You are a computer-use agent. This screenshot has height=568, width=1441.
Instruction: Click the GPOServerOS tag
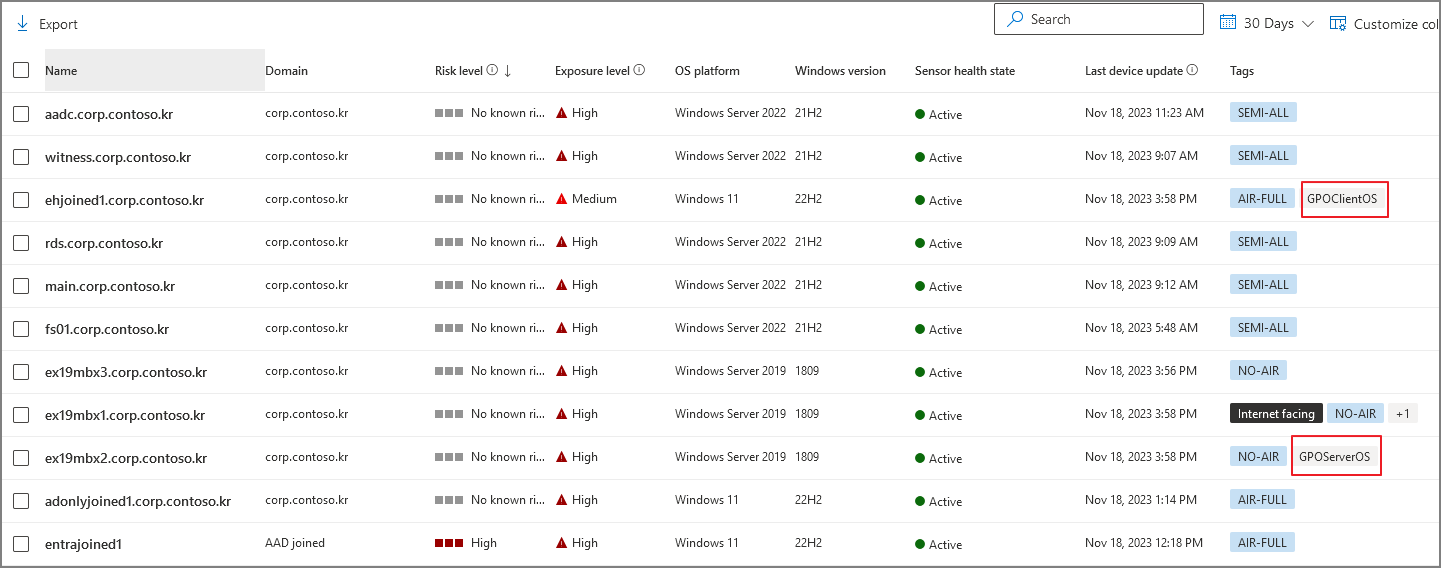pyautogui.click(x=1334, y=457)
